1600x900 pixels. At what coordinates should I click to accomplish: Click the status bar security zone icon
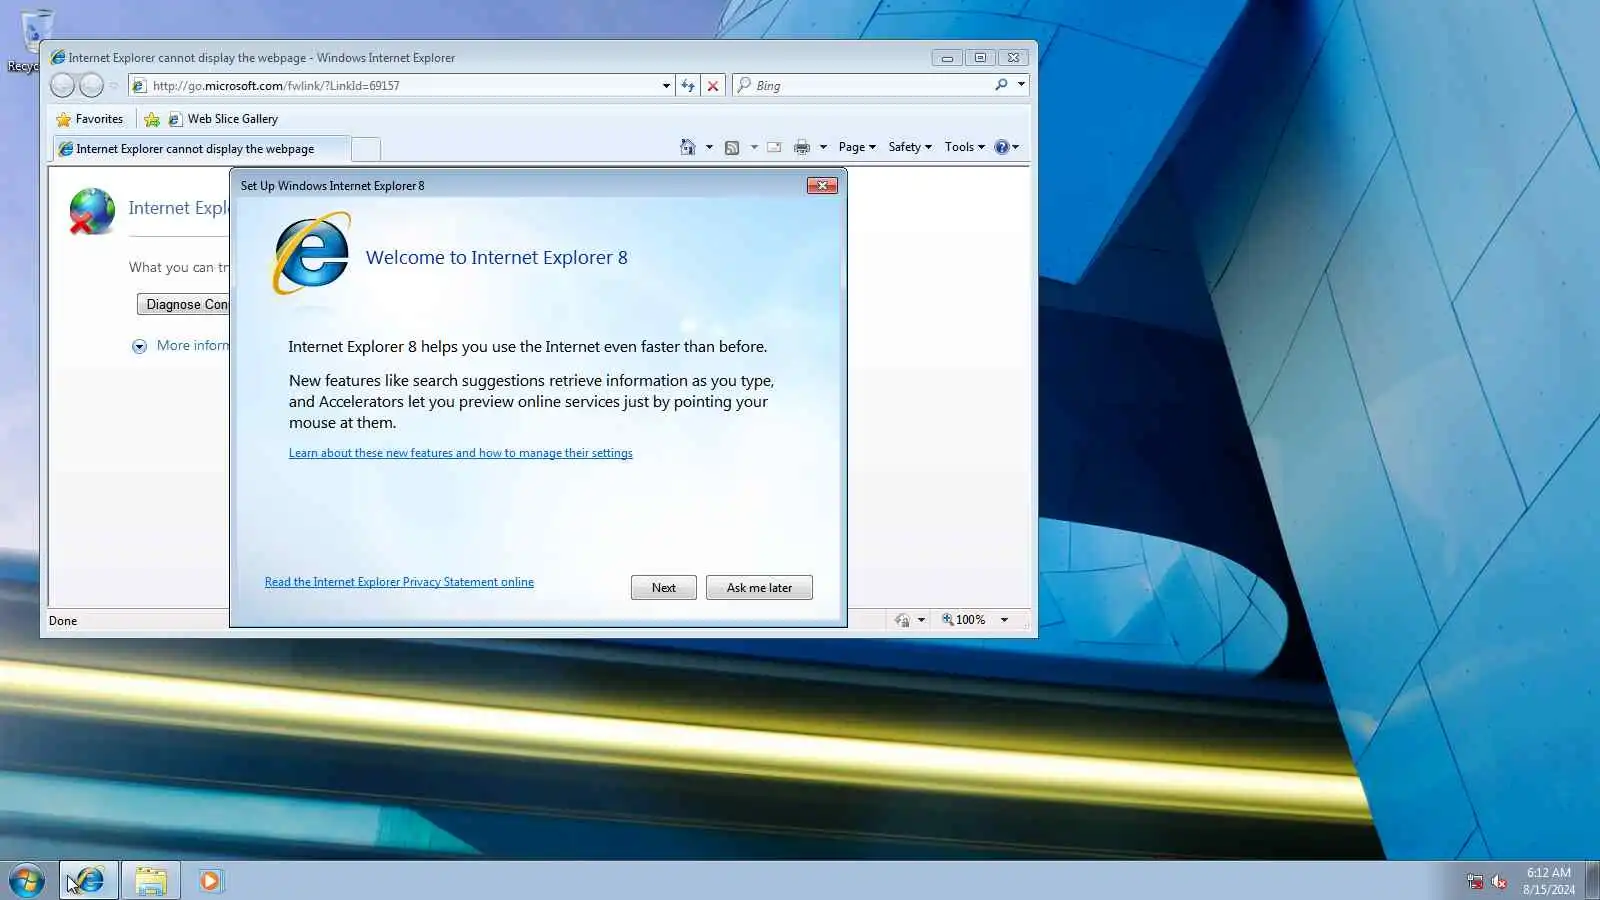pos(902,620)
